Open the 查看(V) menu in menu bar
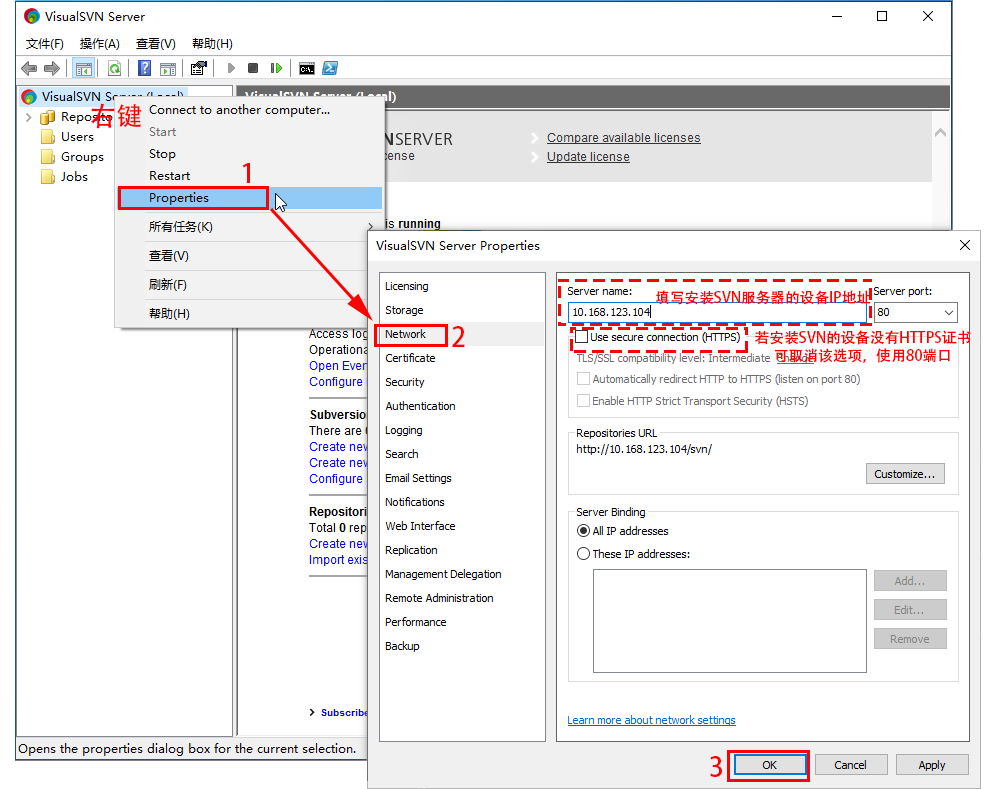The width and height of the screenshot is (996, 789). click(156, 44)
